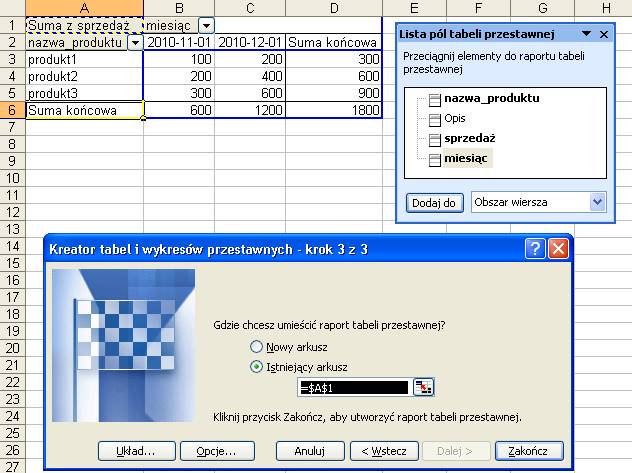632x473 pixels.
Task: Open the Układ... layout dialog
Action: tap(136, 451)
